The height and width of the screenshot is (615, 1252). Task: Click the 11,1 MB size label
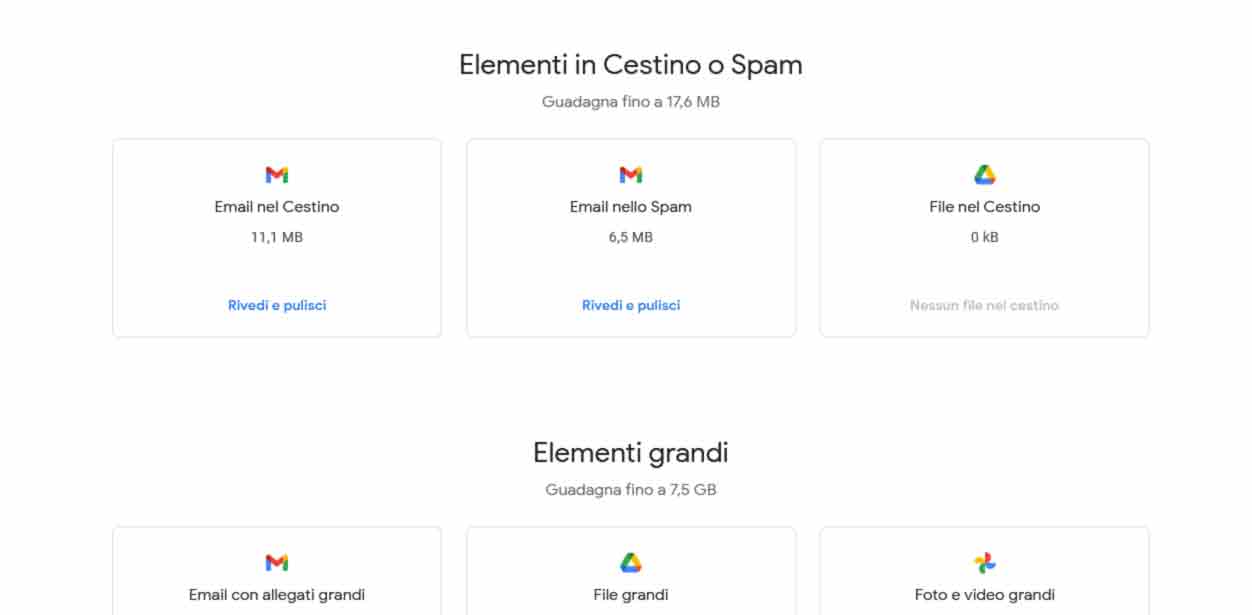(x=277, y=238)
